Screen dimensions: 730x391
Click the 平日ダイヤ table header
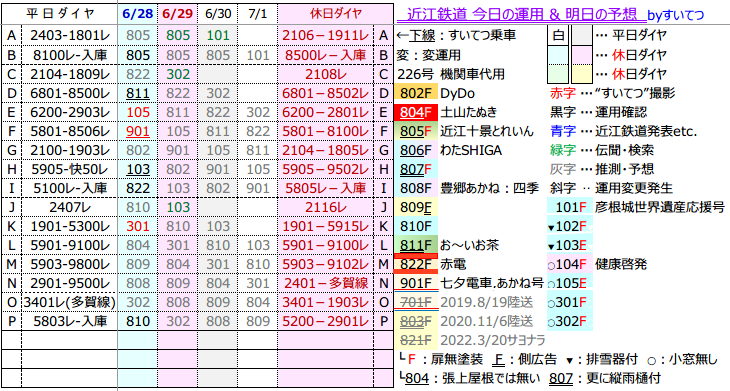(60, 14)
